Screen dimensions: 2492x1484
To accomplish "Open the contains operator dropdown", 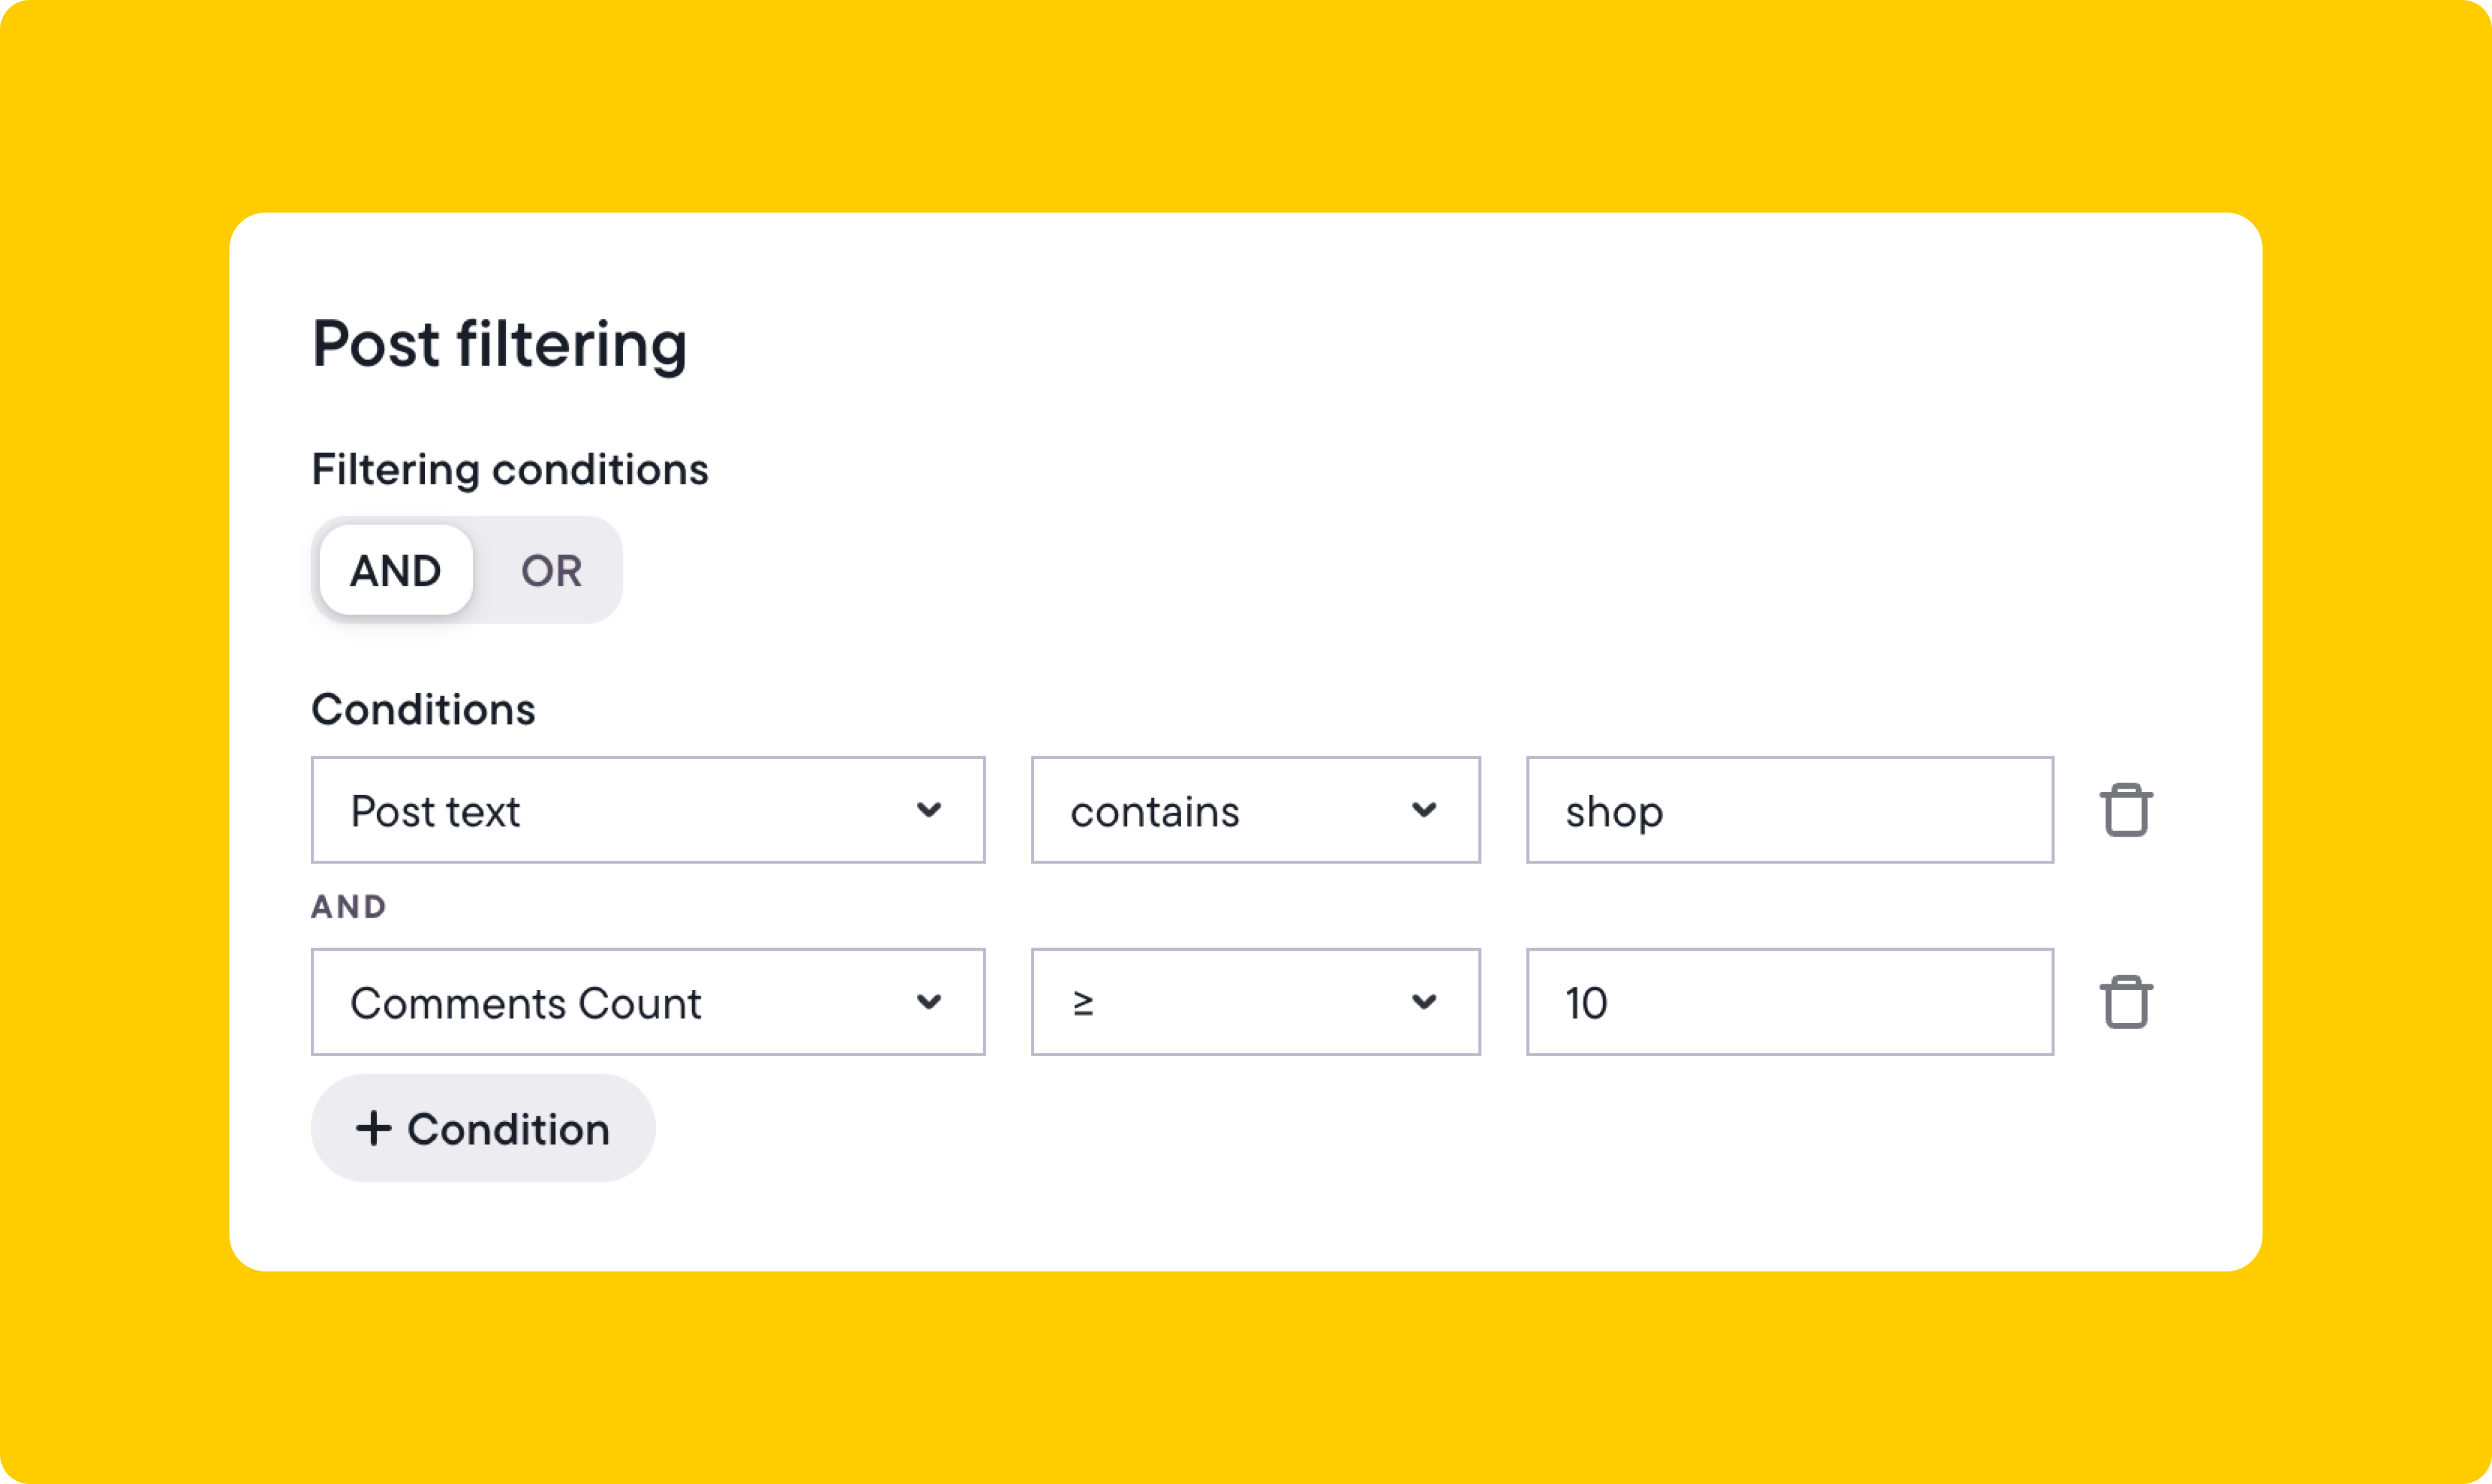I will tap(1256, 810).
